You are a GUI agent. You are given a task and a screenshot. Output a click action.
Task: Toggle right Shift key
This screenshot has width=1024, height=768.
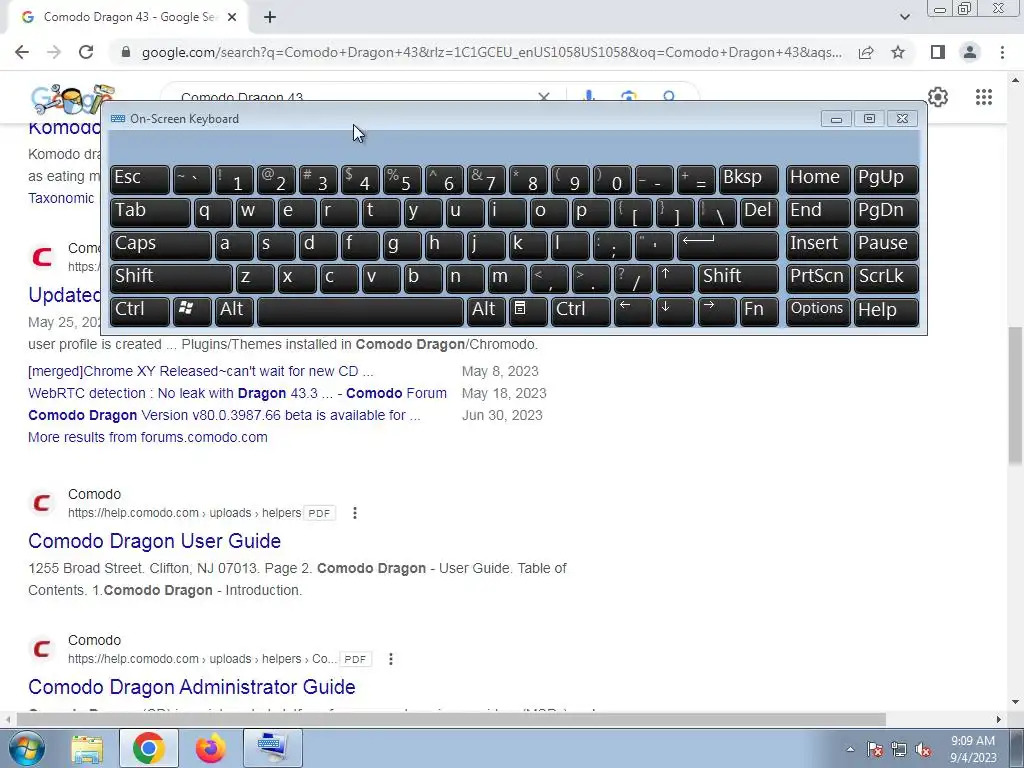[x=738, y=279]
